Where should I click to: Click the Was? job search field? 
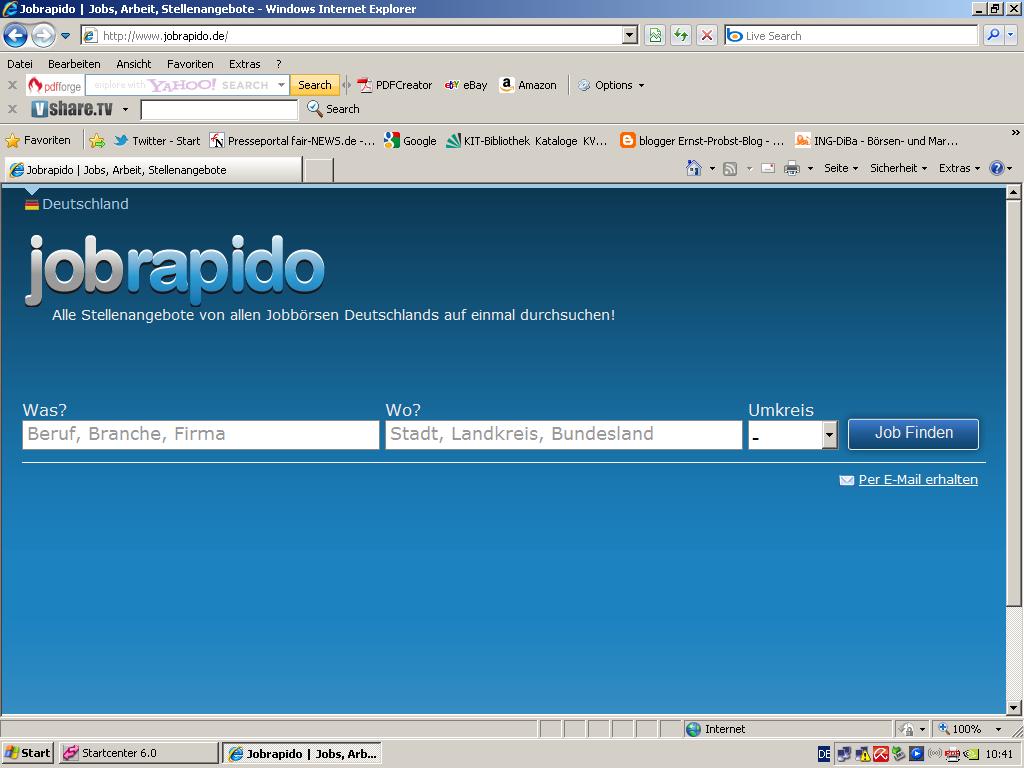coord(200,434)
